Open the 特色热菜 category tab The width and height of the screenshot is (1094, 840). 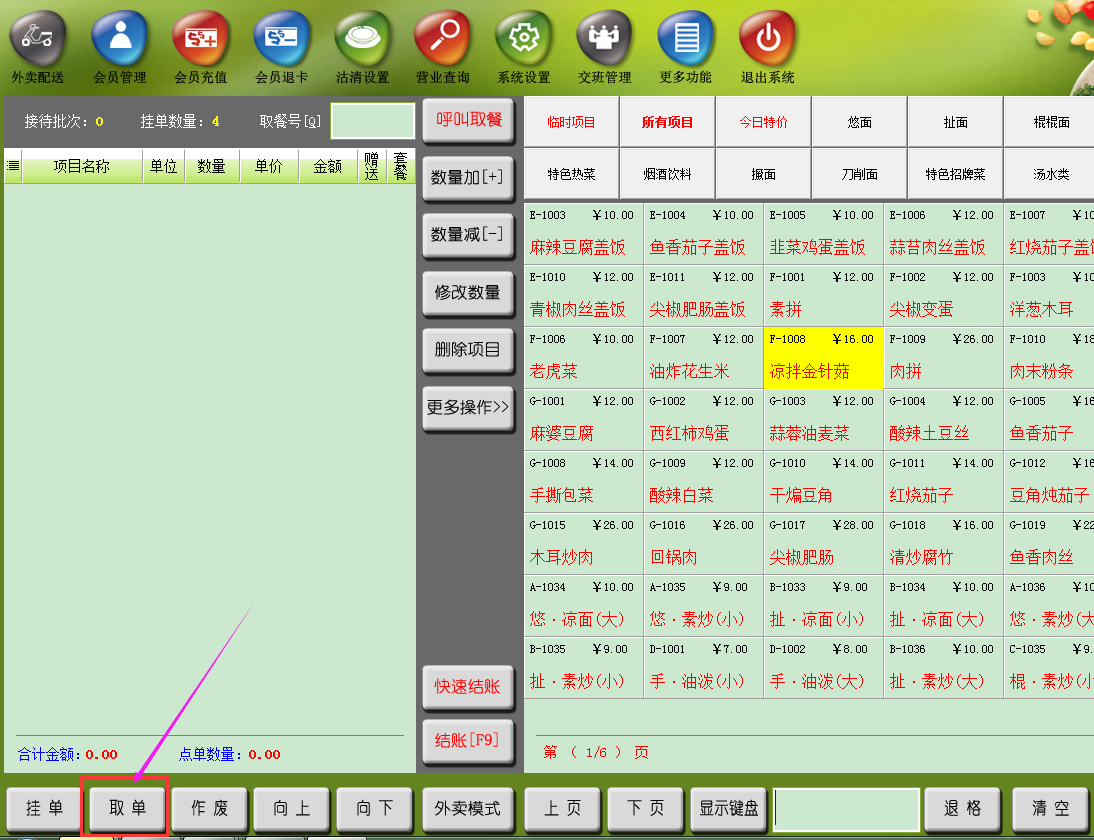(x=571, y=174)
